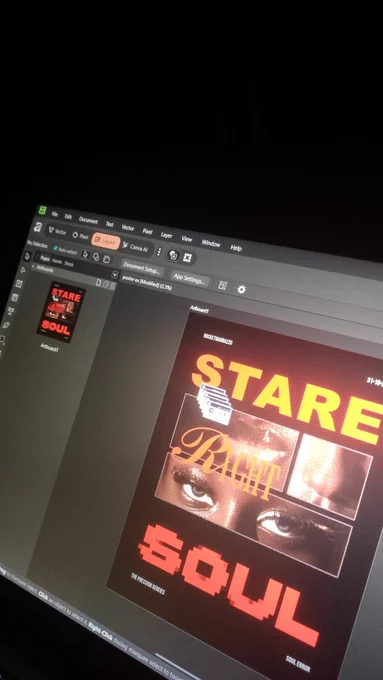Click the No Selection label
Screen dimensions: 383x680
pyautogui.click(x=37, y=245)
